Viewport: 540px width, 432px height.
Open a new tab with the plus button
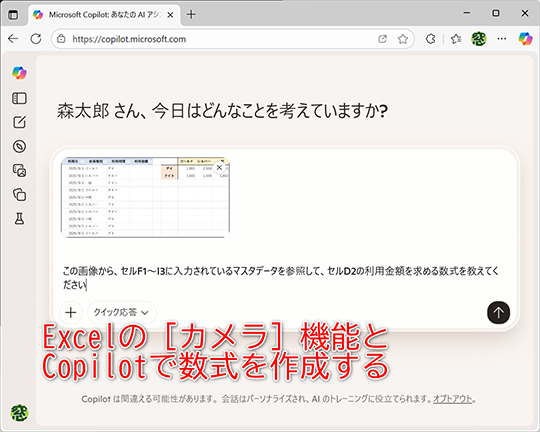coord(191,14)
